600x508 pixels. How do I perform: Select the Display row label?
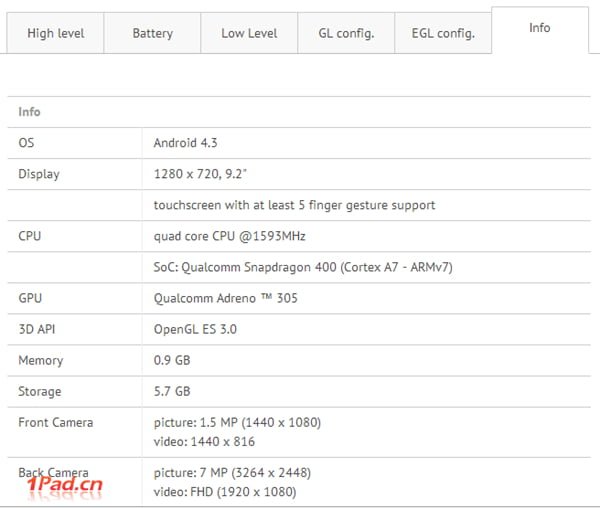pyautogui.click(x=39, y=174)
